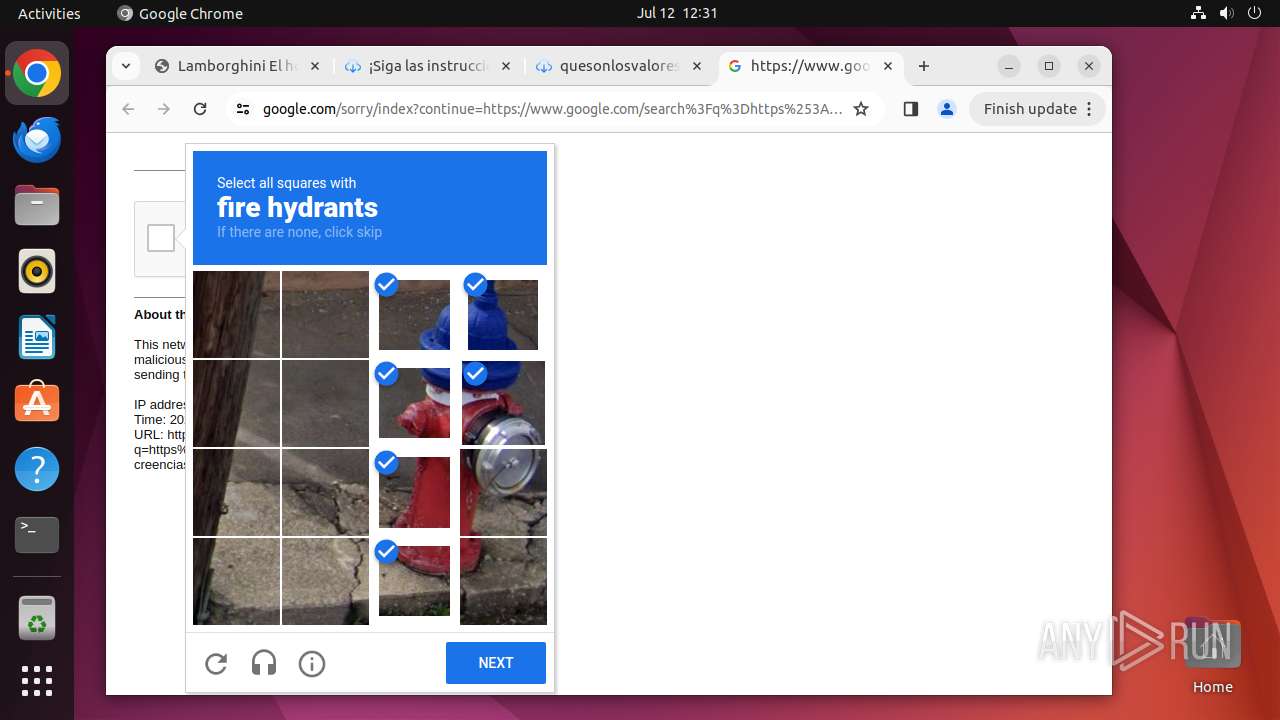Open the volume indicator in top bar

pos(1226,13)
